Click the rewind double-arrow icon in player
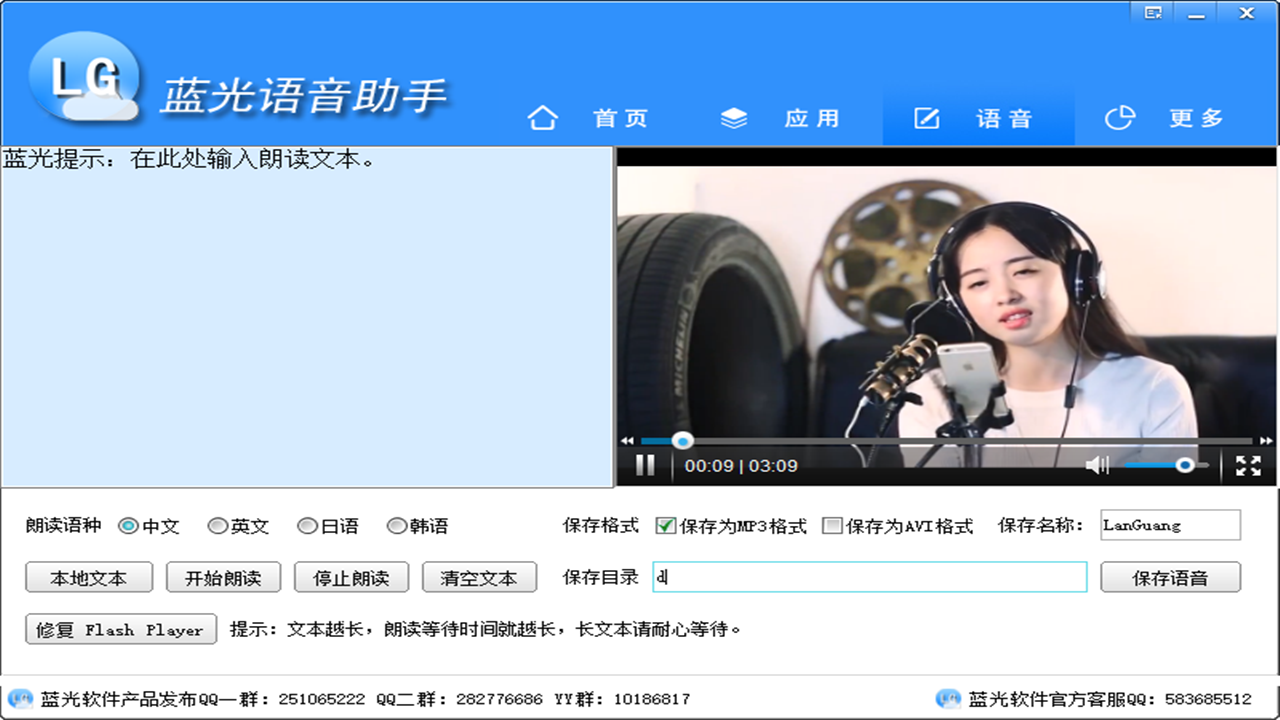Viewport: 1280px width, 720px height. [628, 440]
